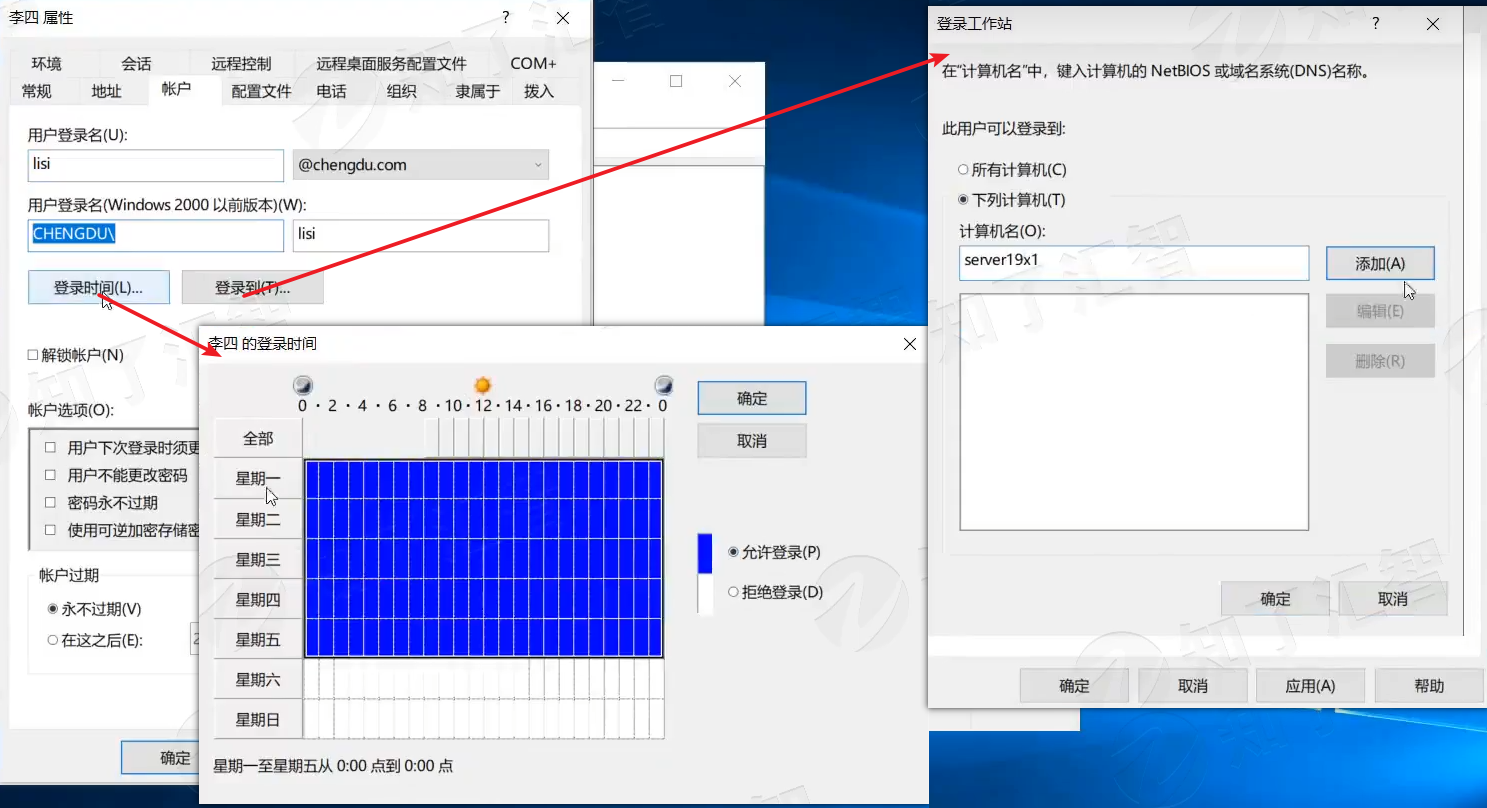Minimize the background window behind 李四 属性
Viewport: 1487px width, 808px height.
tap(619, 81)
